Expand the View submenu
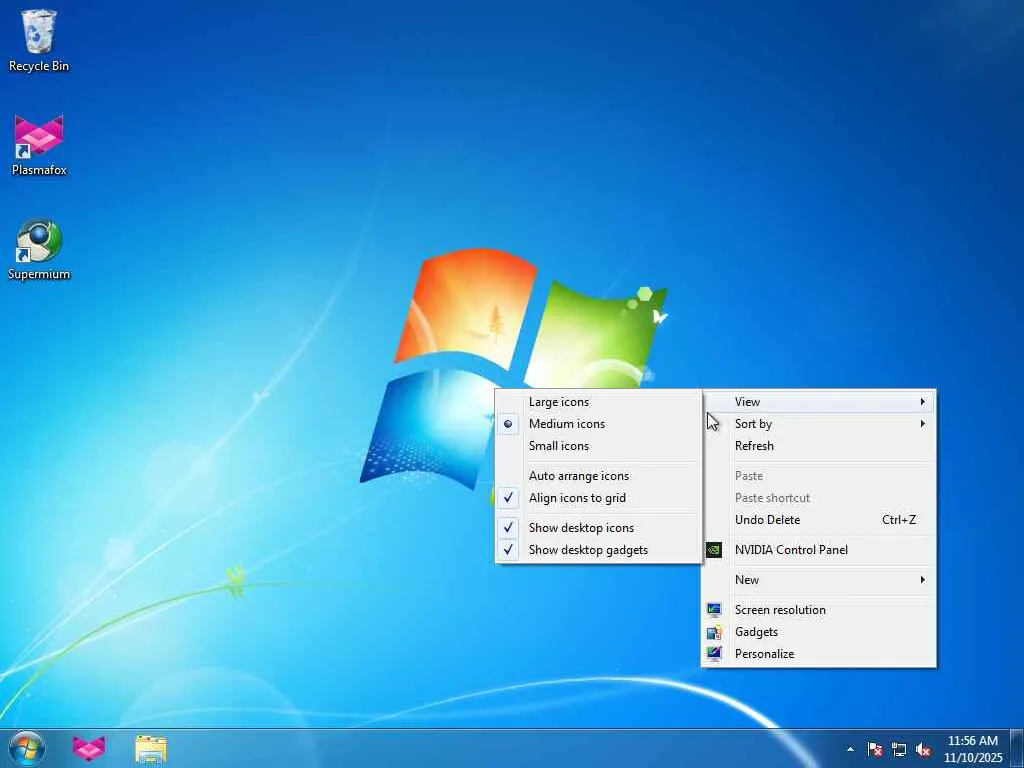Image resolution: width=1024 pixels, height=768 pixels. click(818, 402)
